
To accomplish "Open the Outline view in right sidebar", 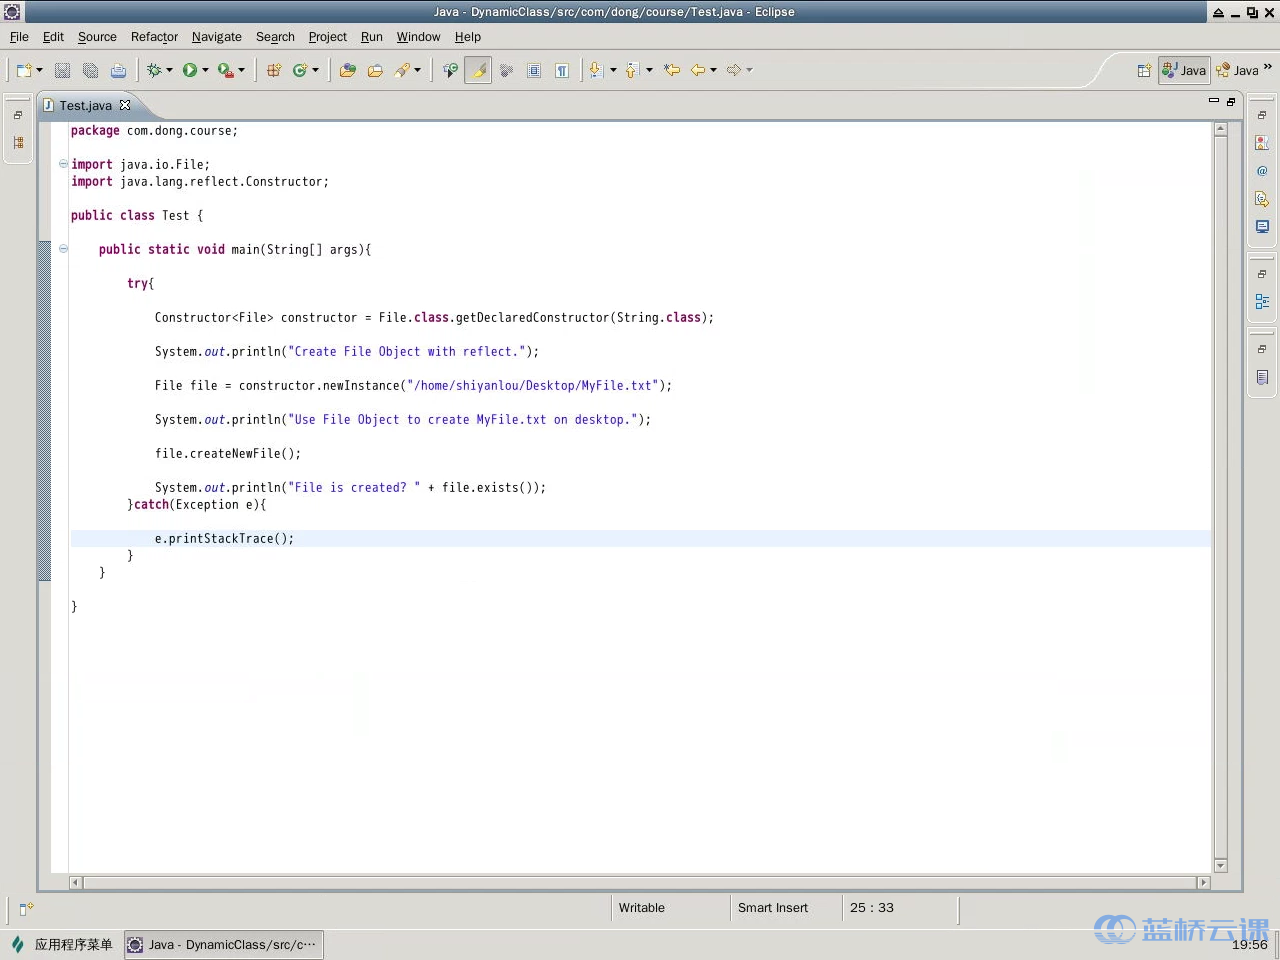I will tap(1262, 301).
